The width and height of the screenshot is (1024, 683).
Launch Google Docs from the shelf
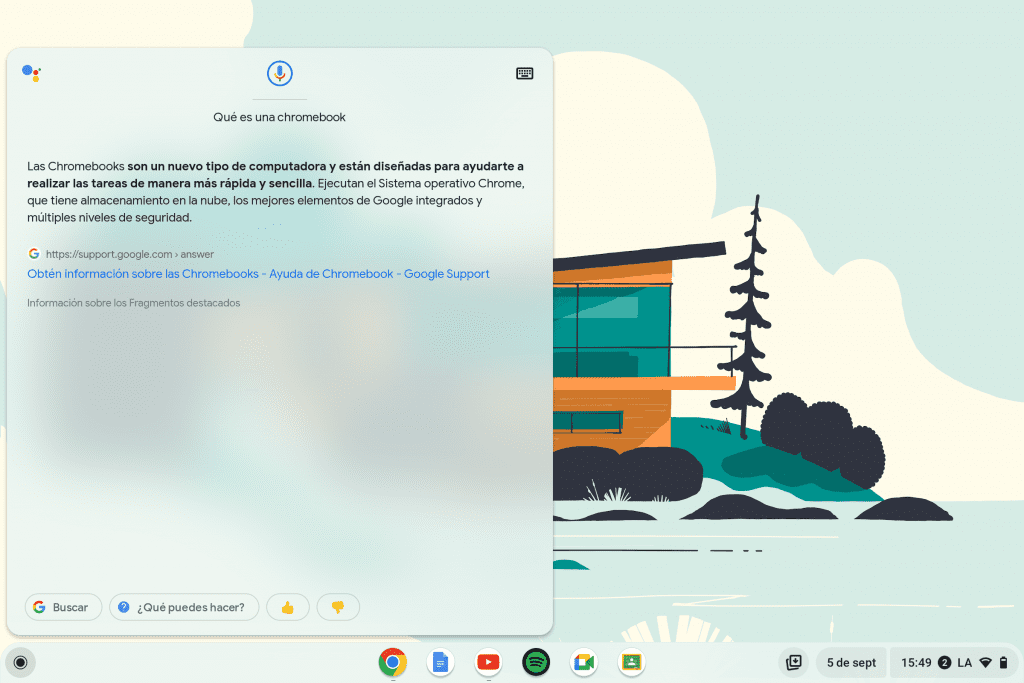439,662
